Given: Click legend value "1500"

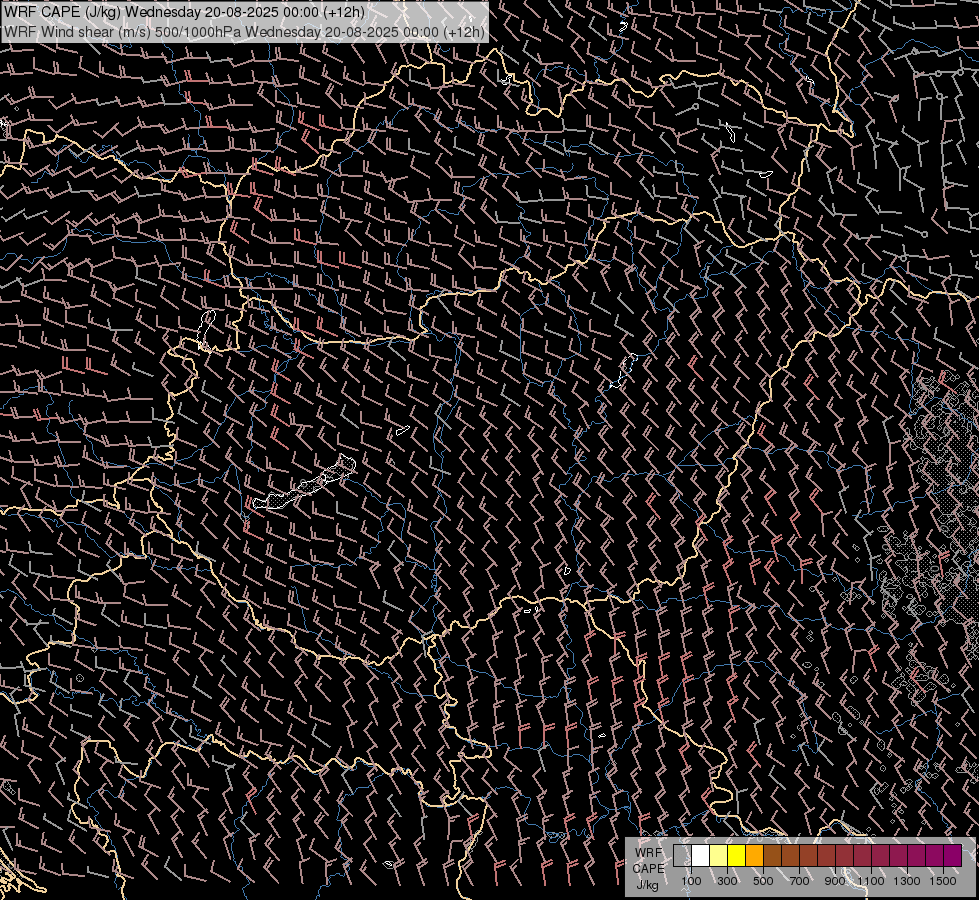Looking at the screenshot, I should click(943, 881).
